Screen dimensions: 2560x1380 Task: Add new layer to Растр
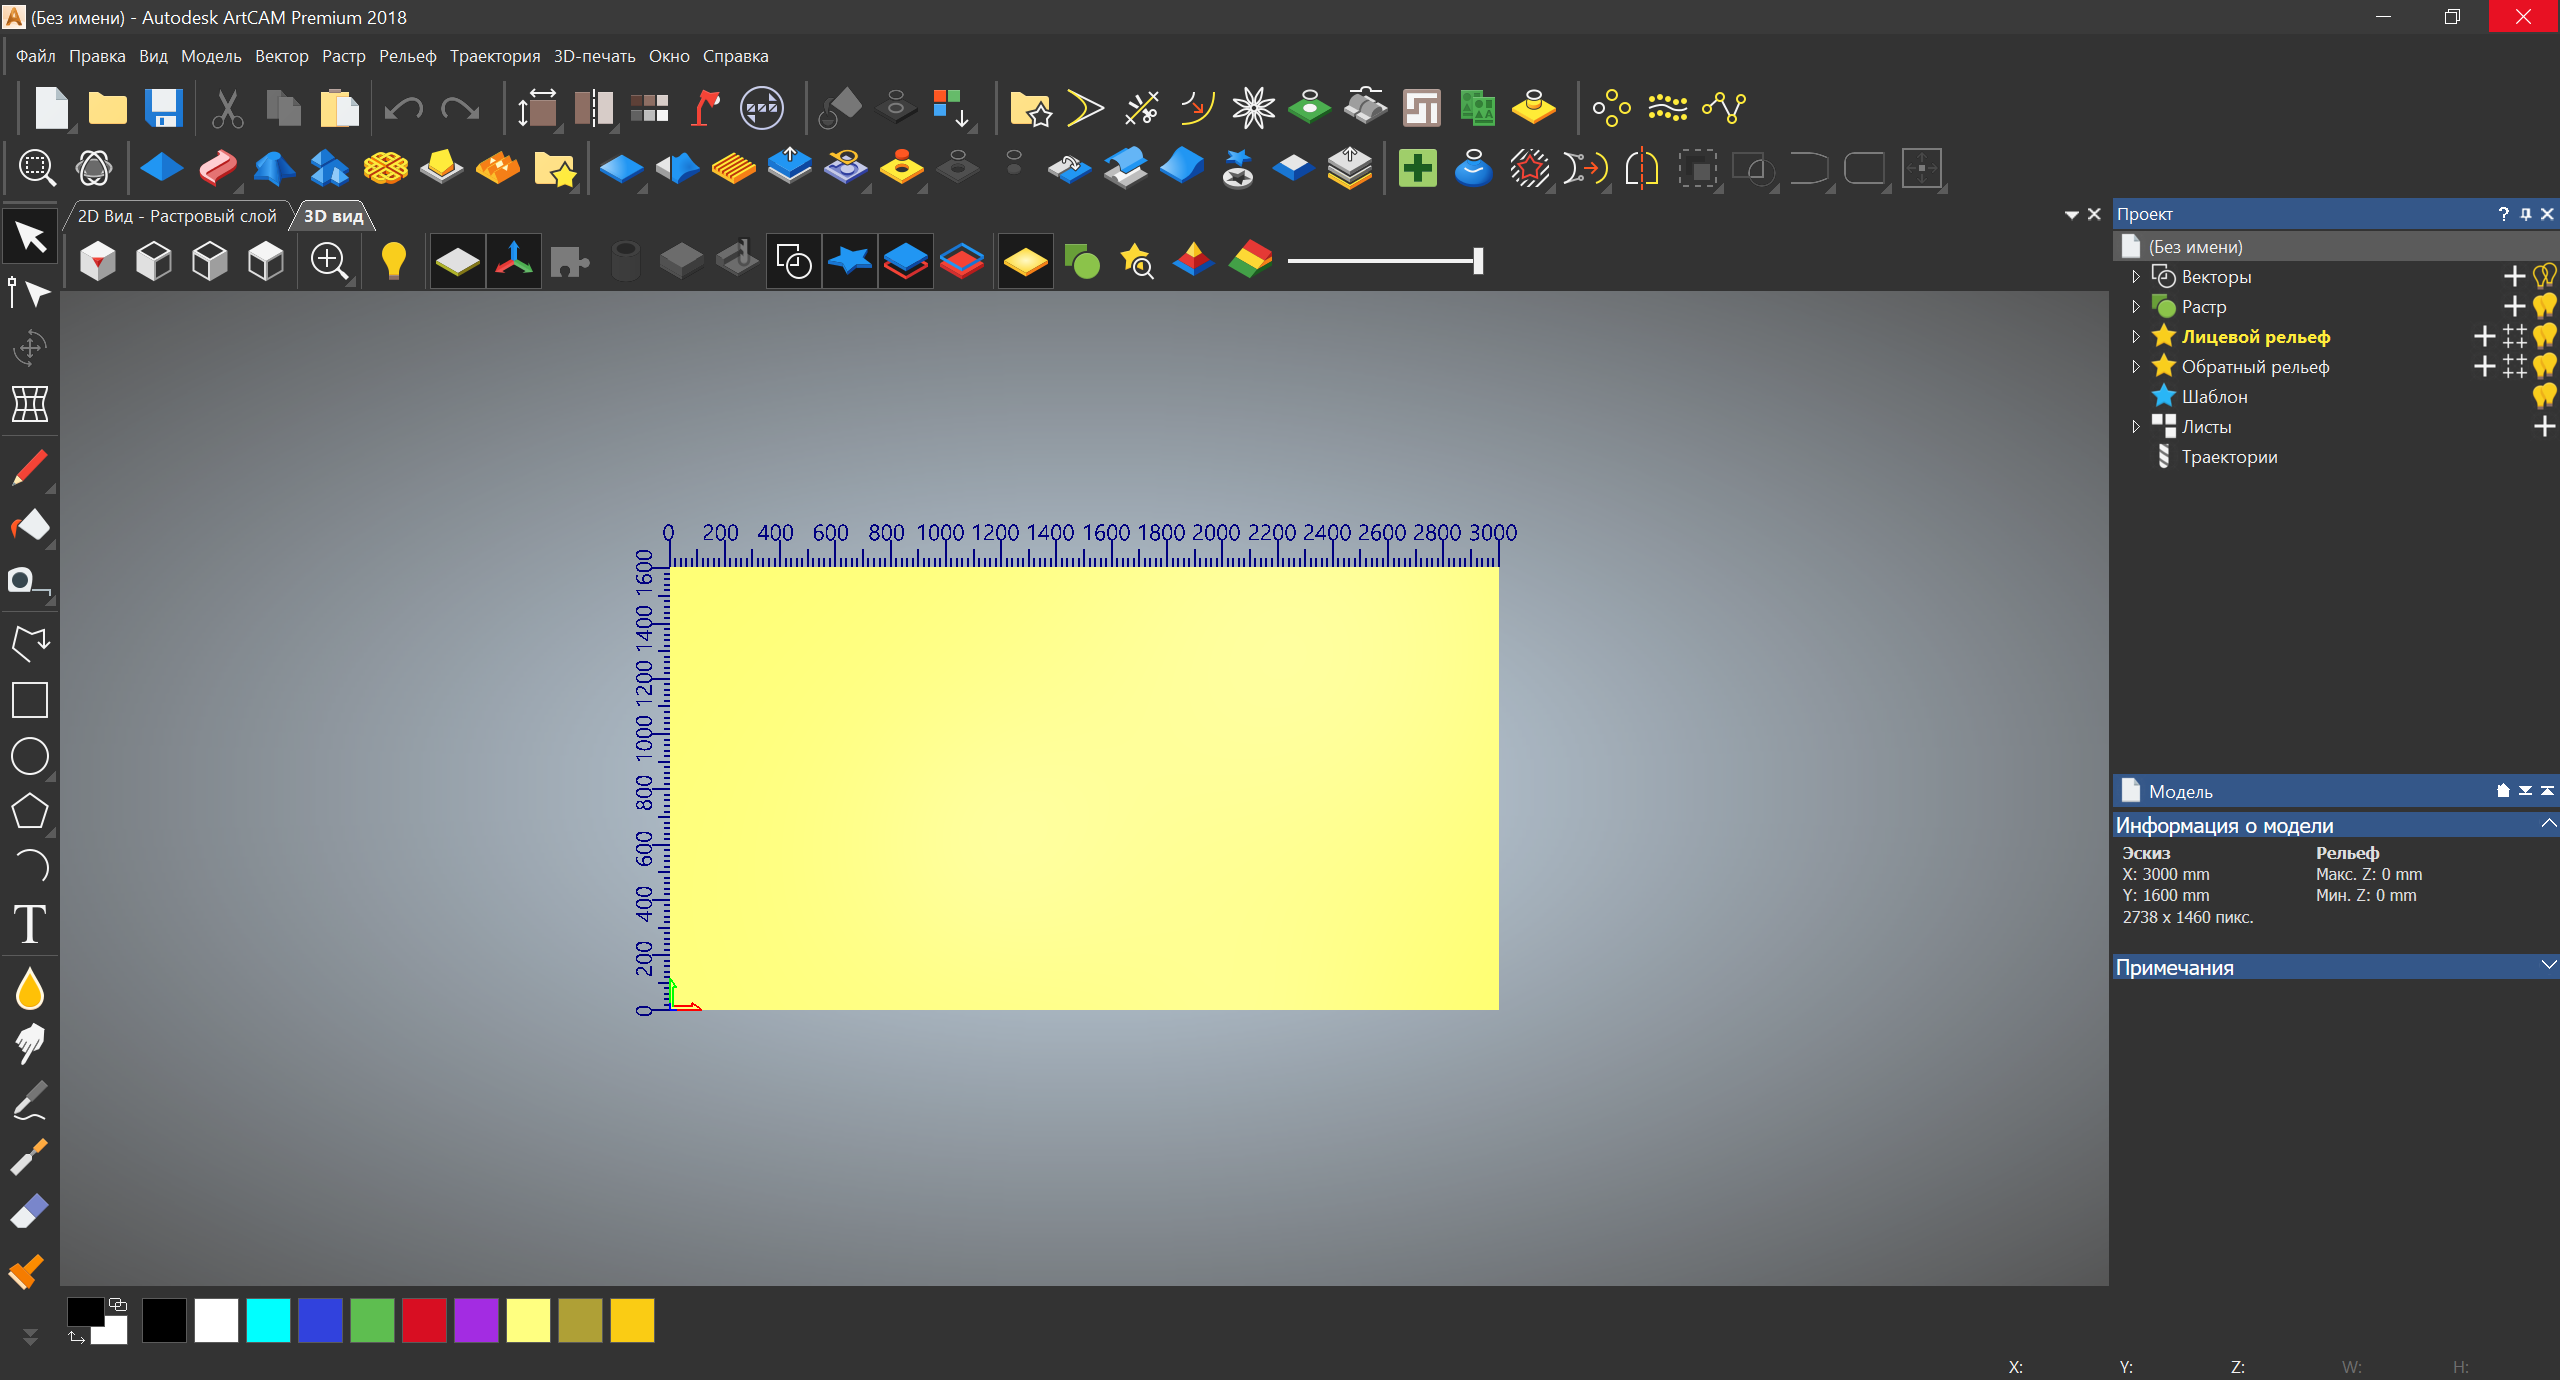point(2514,306)
